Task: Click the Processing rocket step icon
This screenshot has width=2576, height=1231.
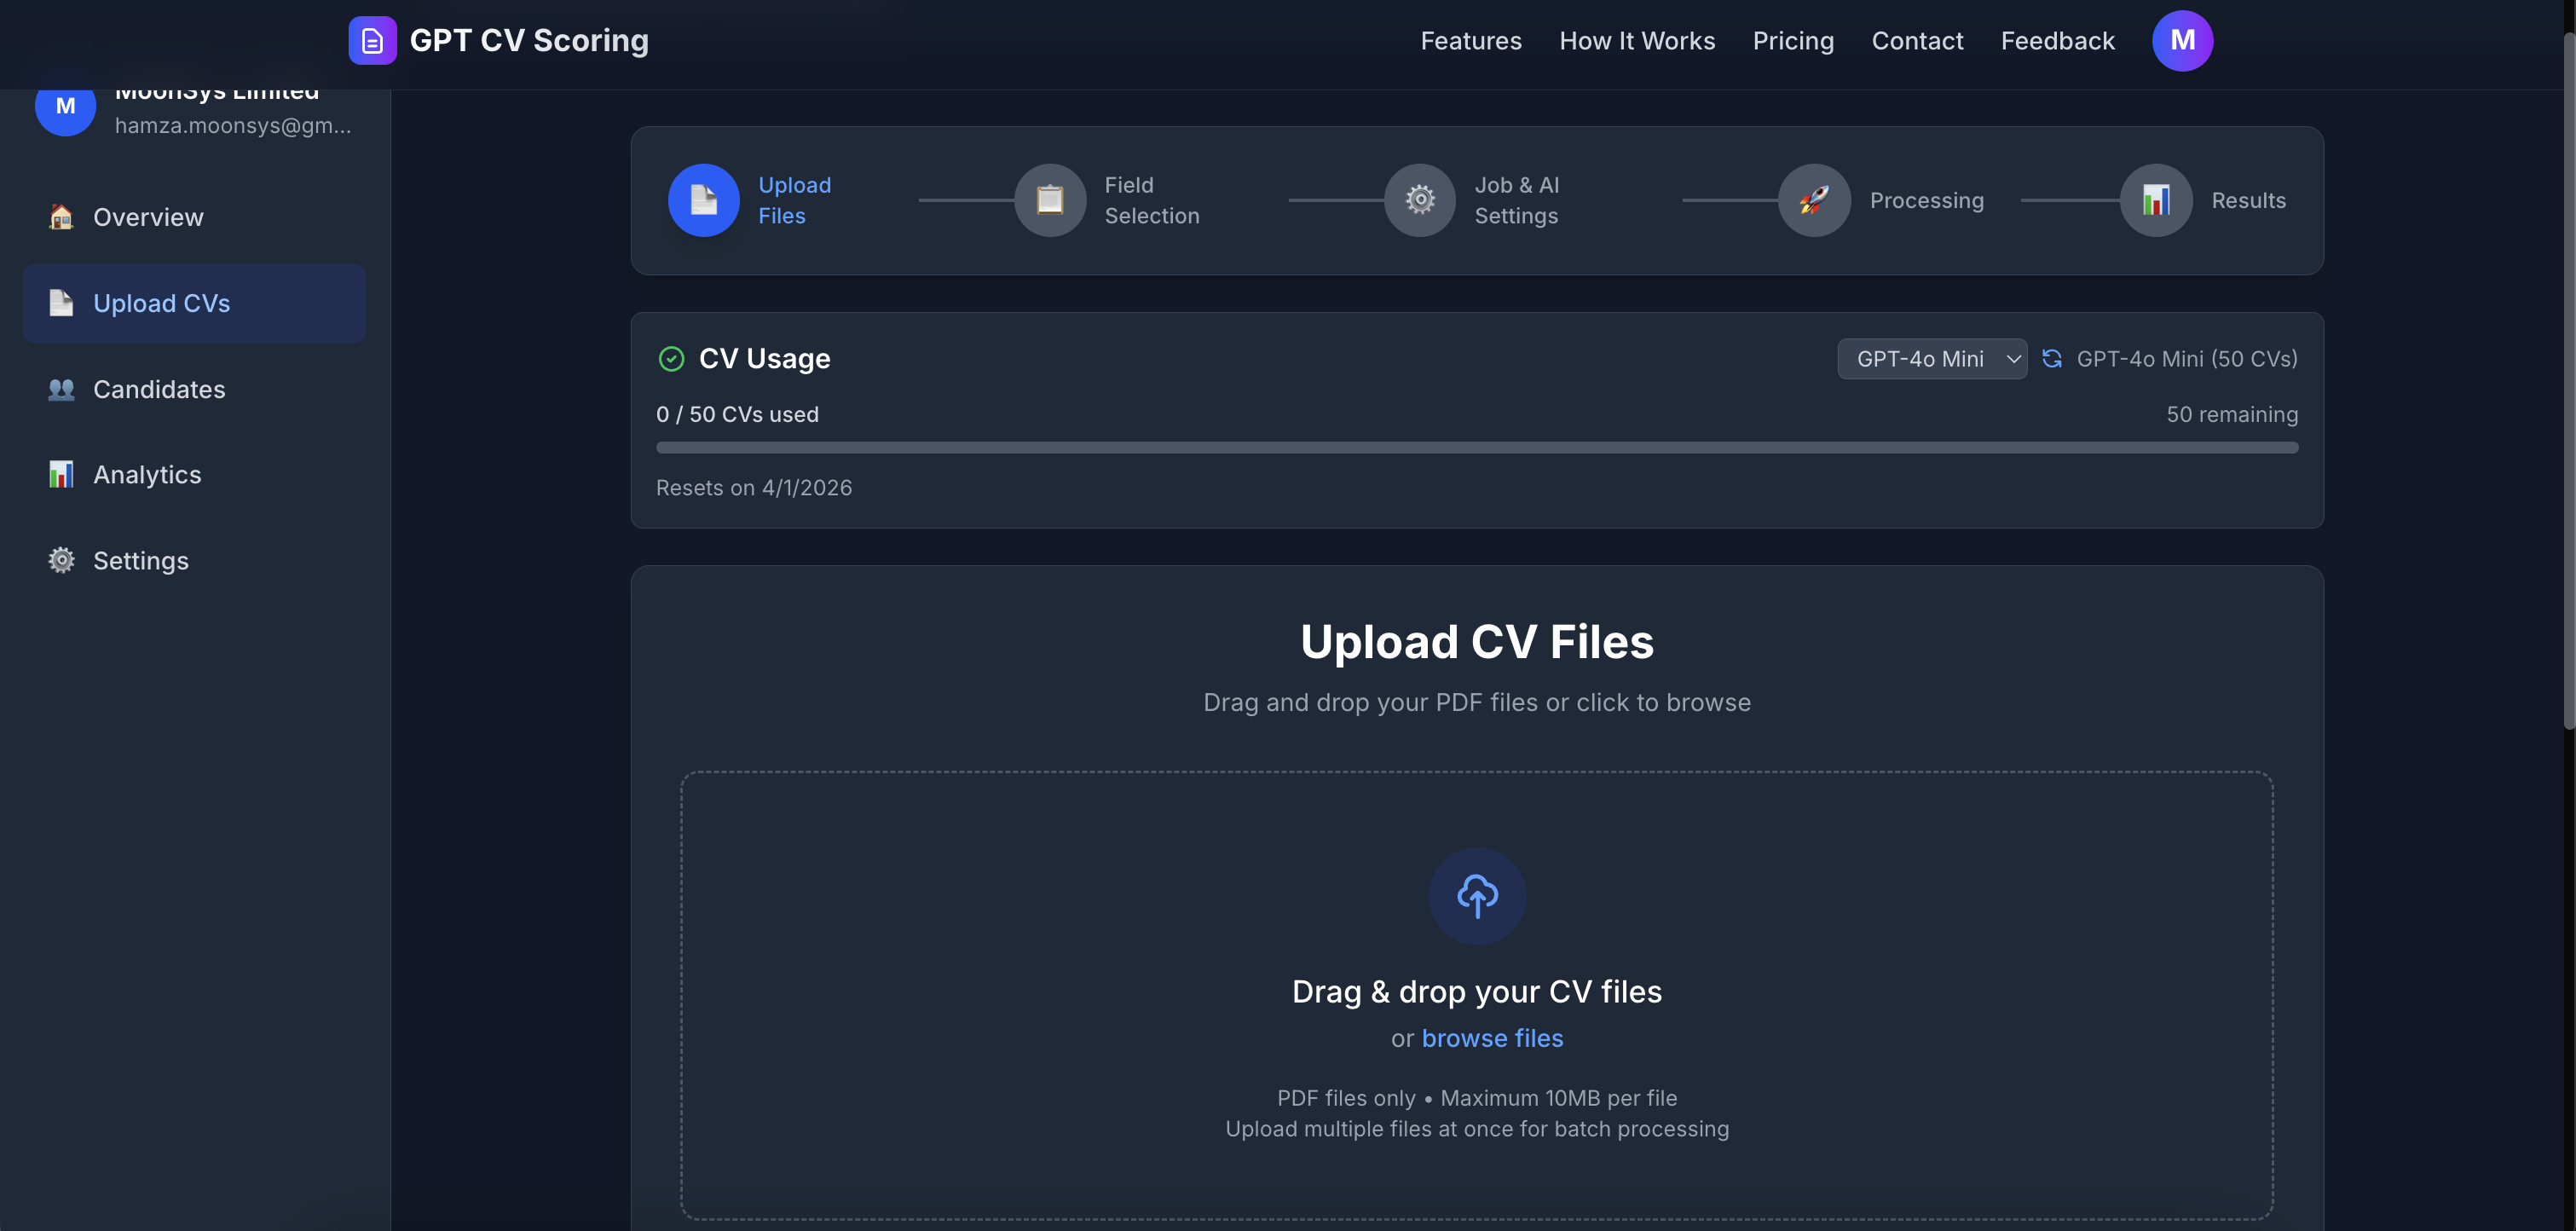Action: (x=1813, y=200)
